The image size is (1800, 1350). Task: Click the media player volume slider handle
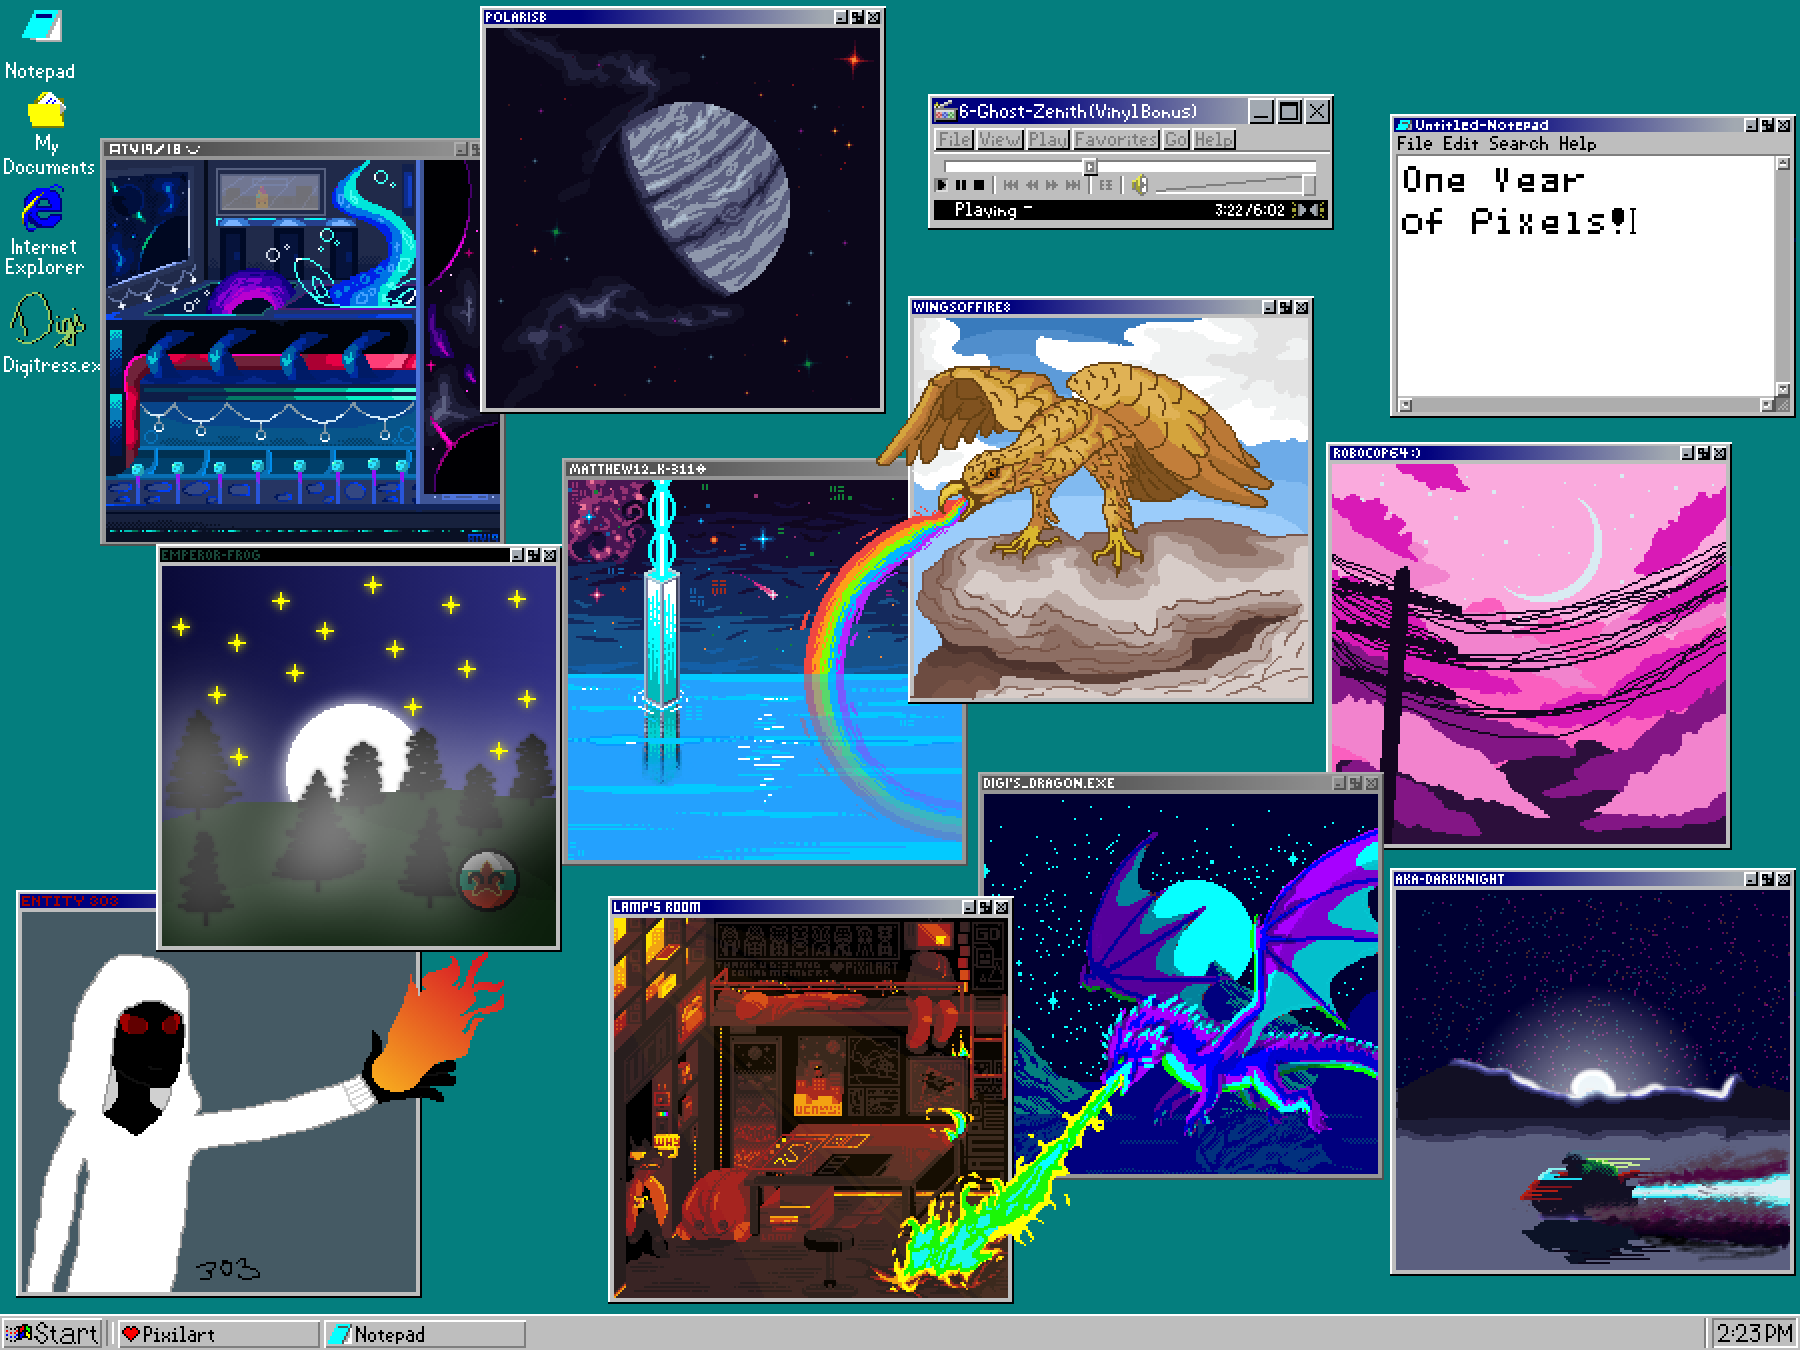point(1308,185)
